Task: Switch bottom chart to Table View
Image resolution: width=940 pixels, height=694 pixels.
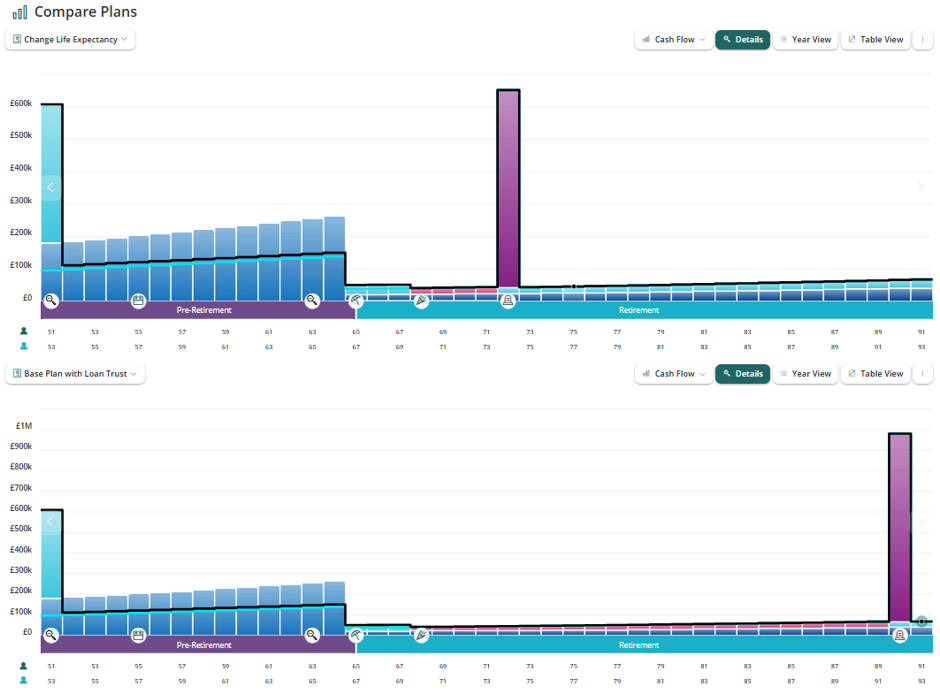Action: [875, 374]
